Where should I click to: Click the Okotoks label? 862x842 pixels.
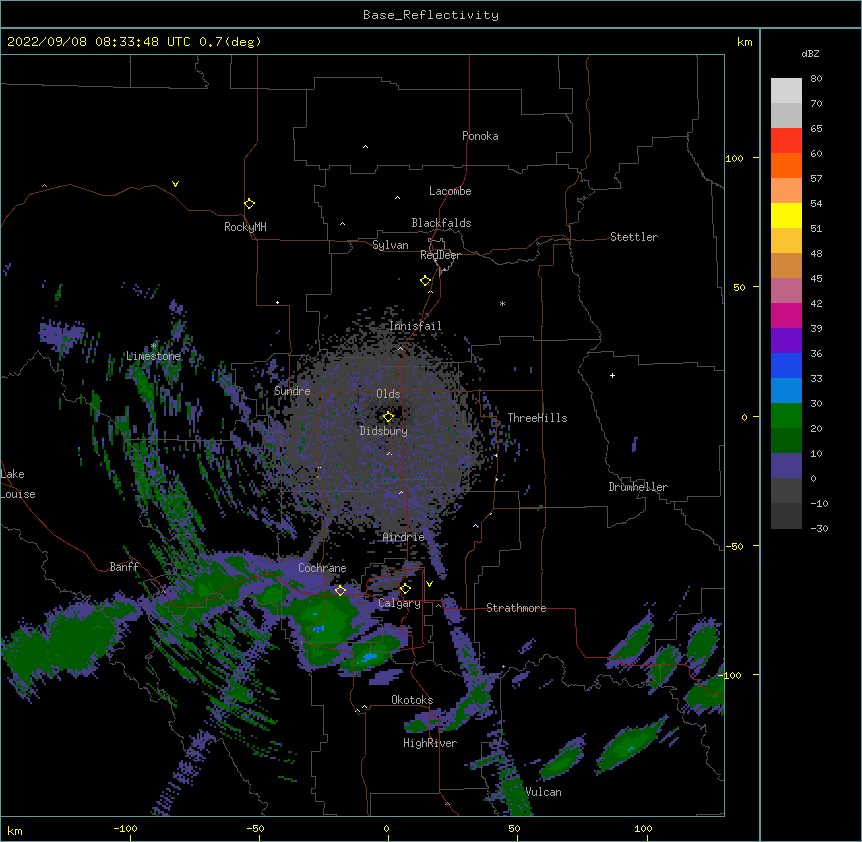point(412,700)
